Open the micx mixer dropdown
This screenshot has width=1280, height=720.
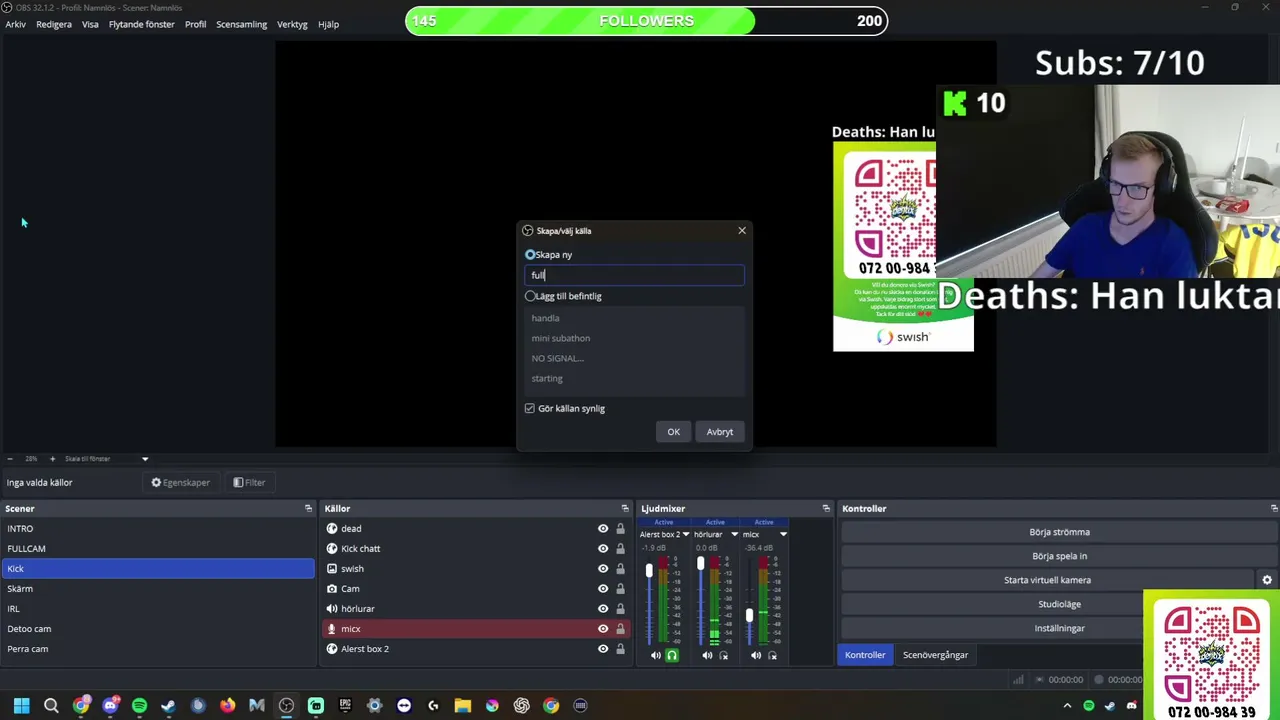[783, 535]
